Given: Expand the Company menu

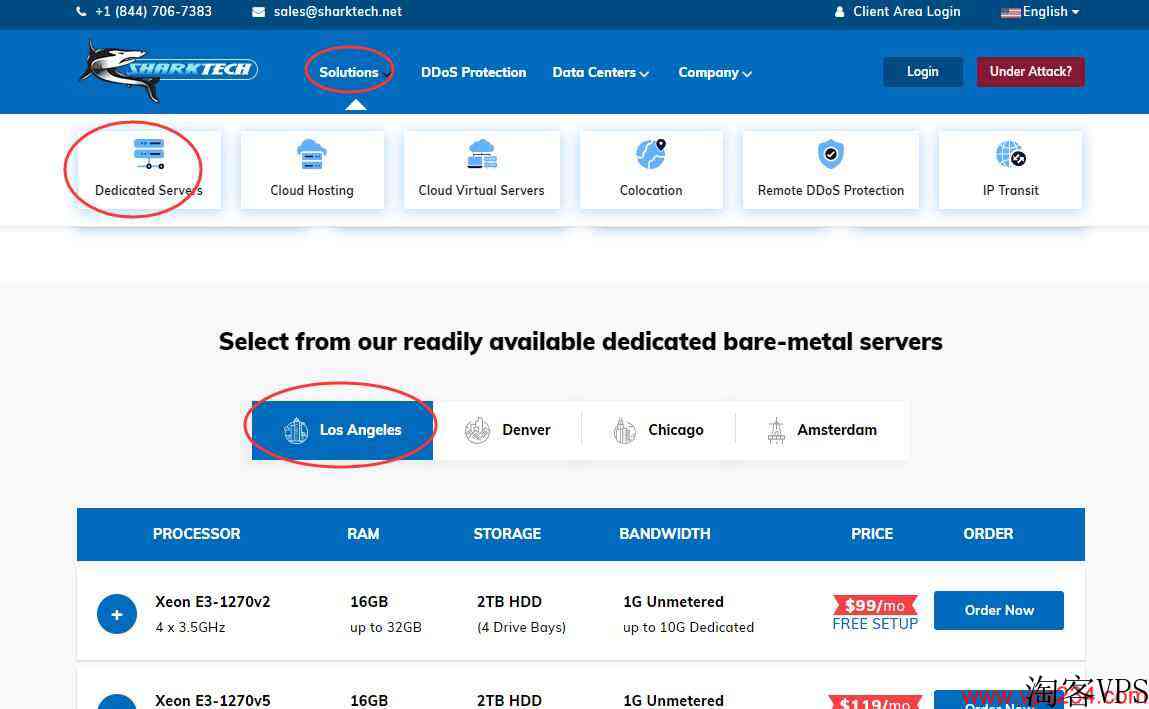Looking at the screenshot, I should pyautogui.click(x=714, y=72).
